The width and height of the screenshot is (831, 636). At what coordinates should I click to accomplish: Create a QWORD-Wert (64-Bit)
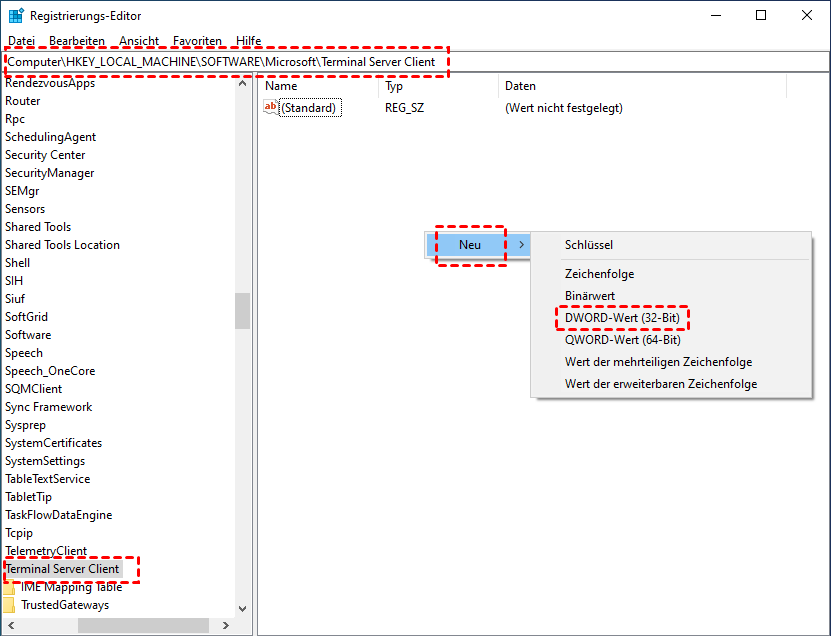pos(623,340)
